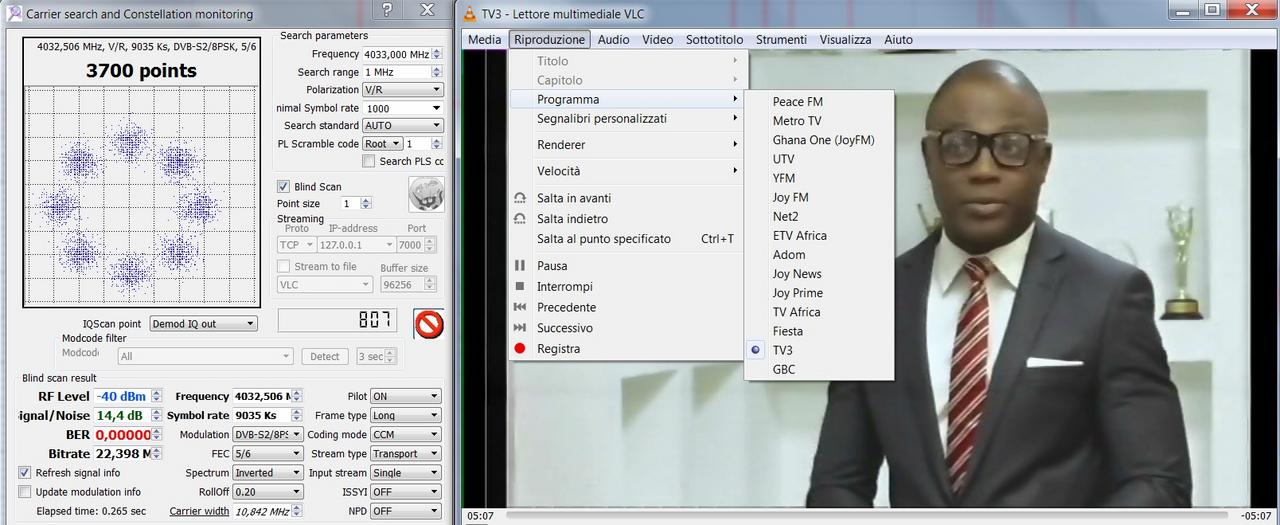Open the Spectrum Inverted dropdown
The height and width of the screenshot is (525, 1280).
click(268, 473)
